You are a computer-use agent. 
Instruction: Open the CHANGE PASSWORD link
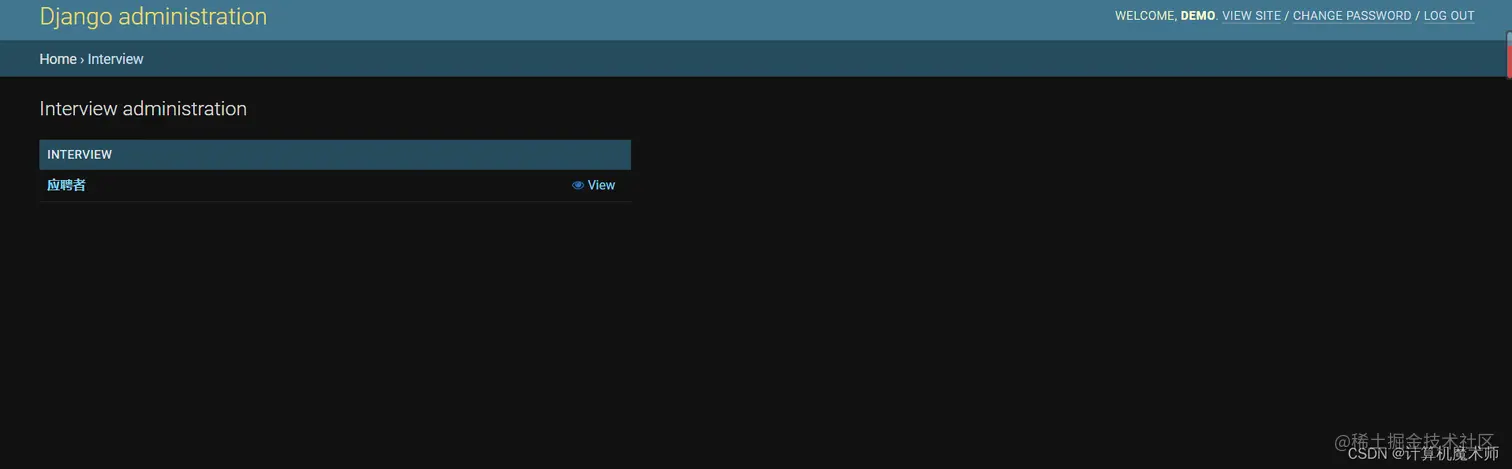tap(1352, 16)
